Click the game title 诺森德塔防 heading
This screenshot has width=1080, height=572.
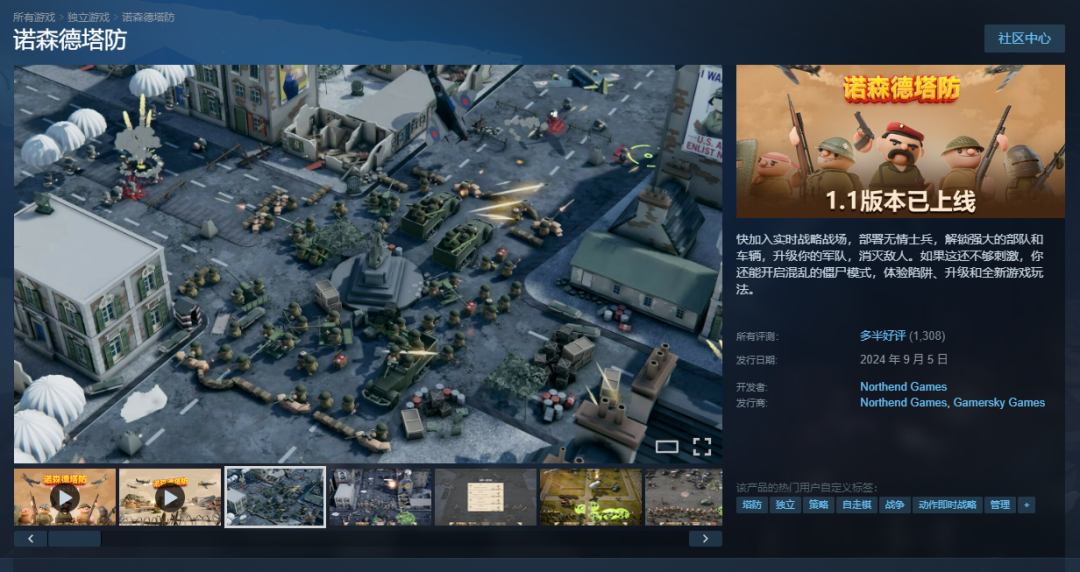coord(70,40)
